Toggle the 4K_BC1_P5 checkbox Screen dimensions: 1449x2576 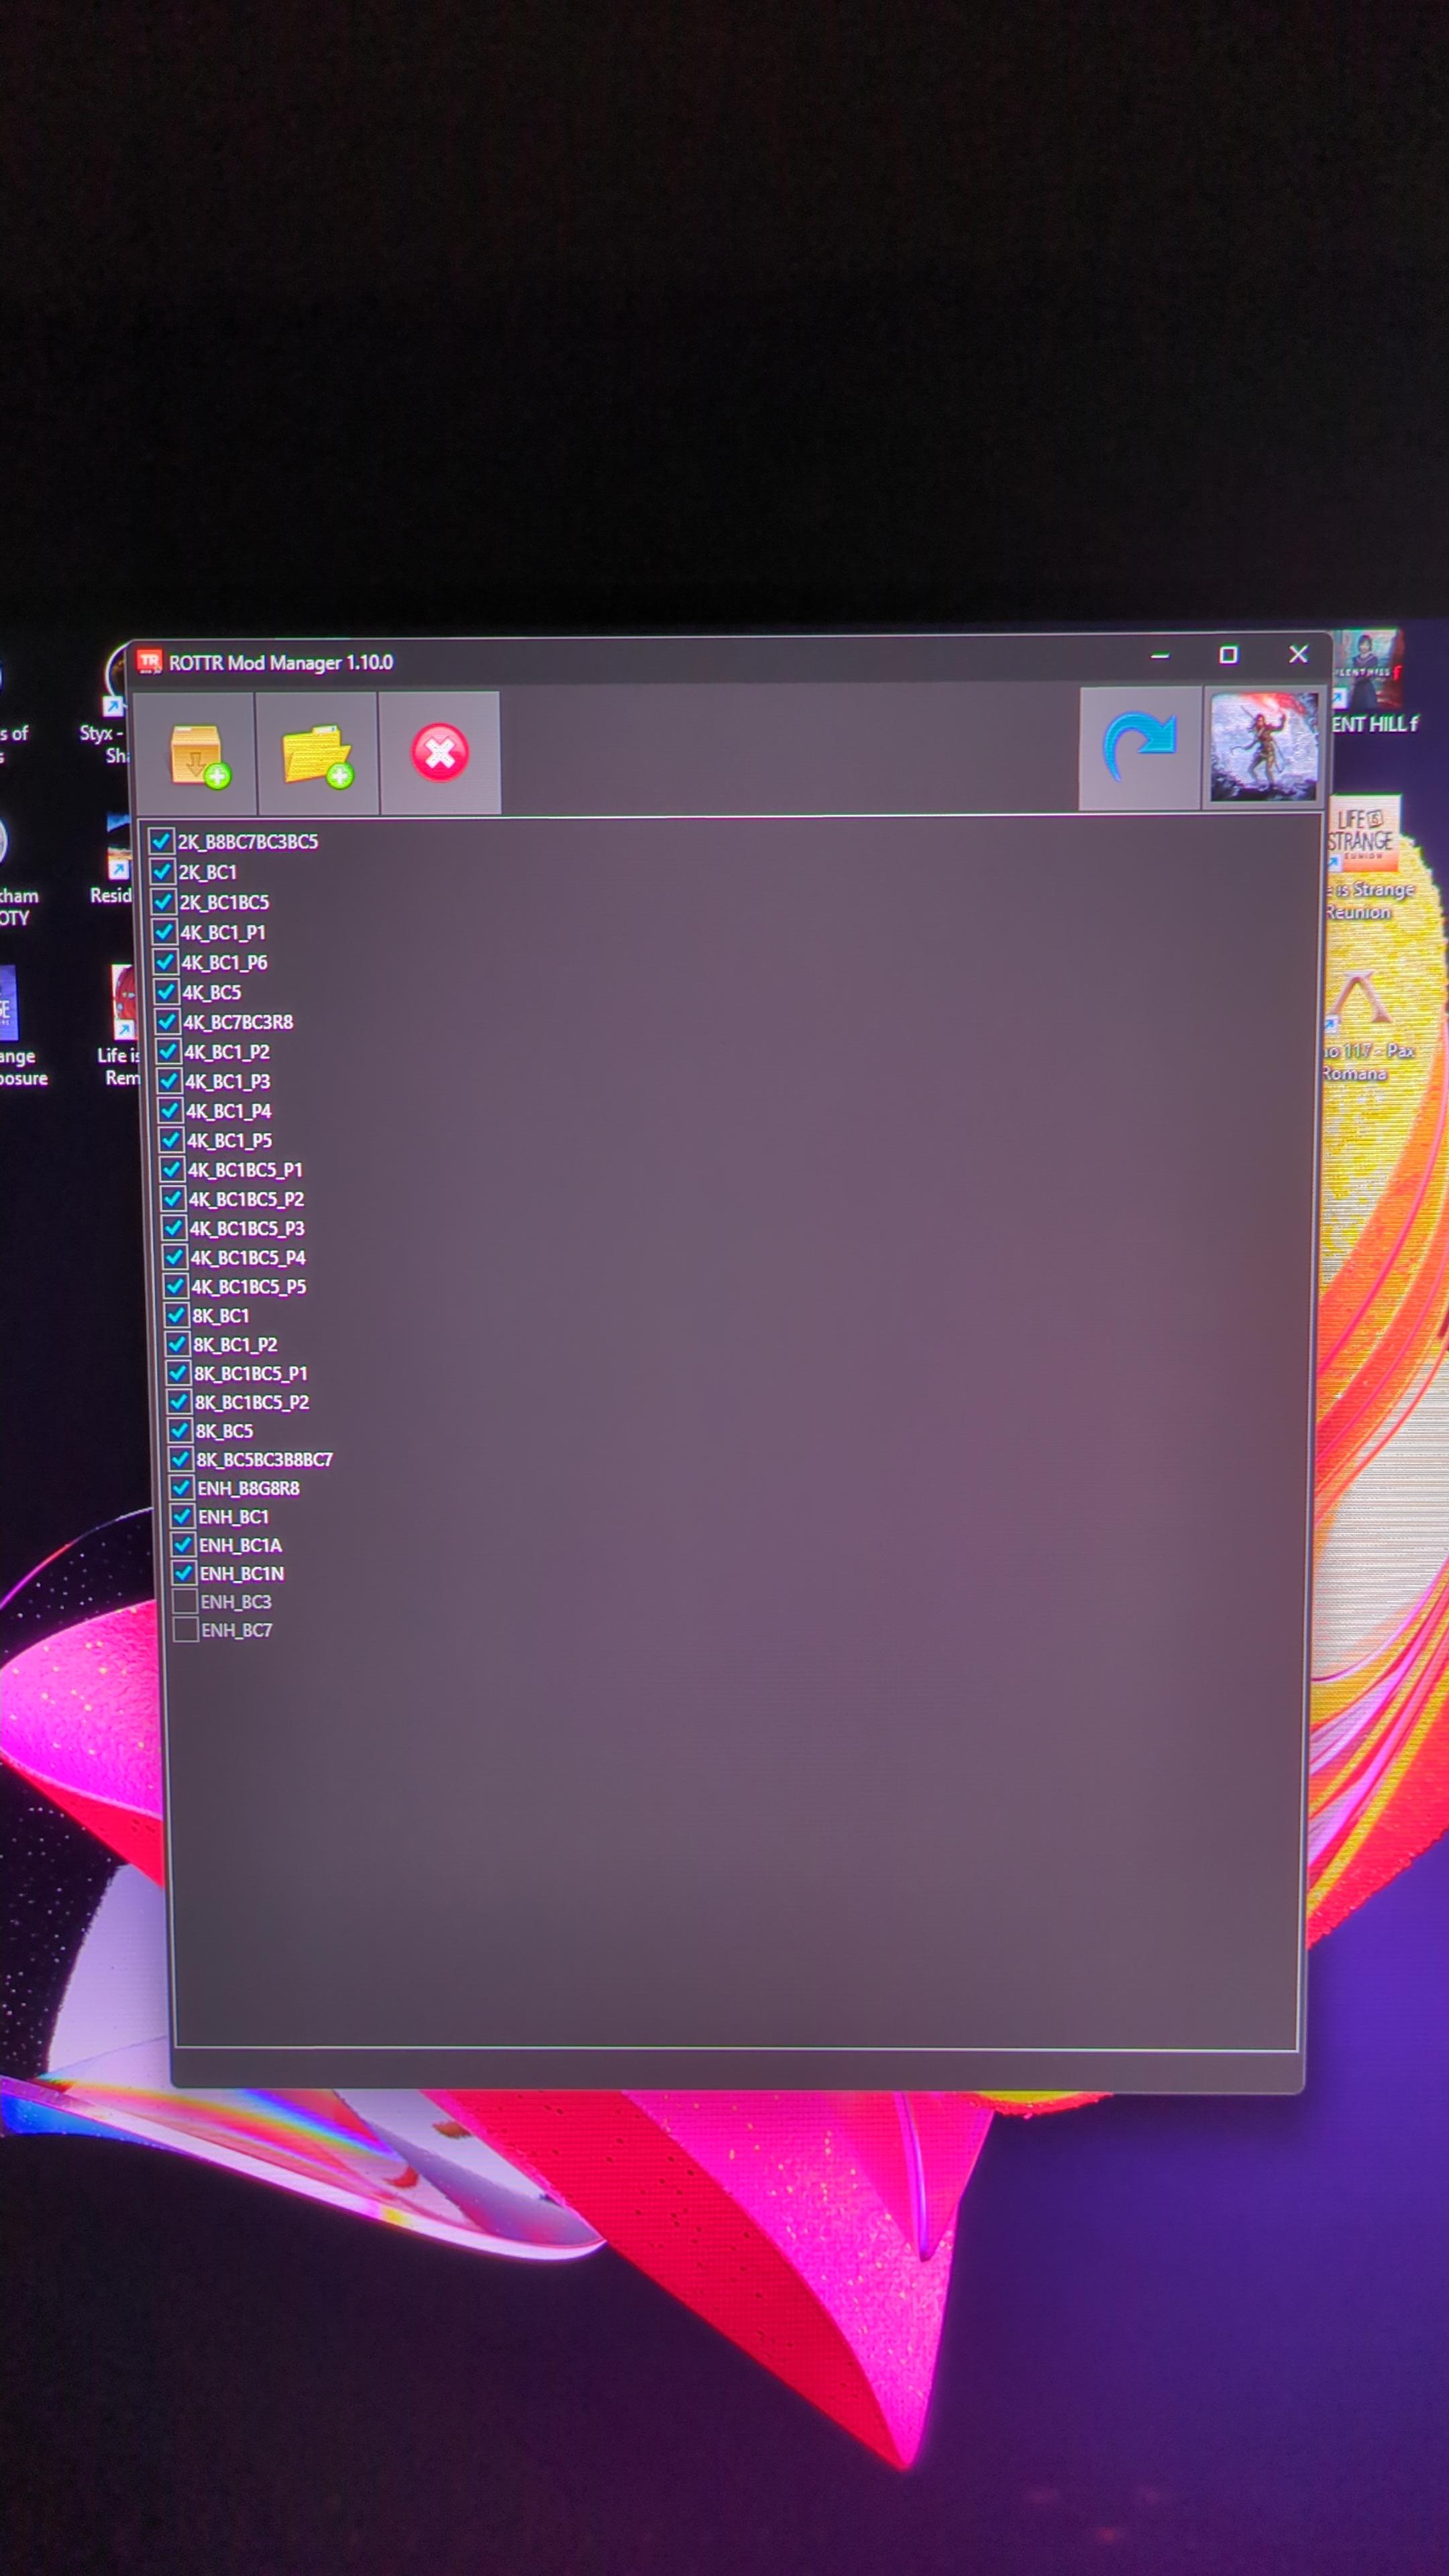172,1140
